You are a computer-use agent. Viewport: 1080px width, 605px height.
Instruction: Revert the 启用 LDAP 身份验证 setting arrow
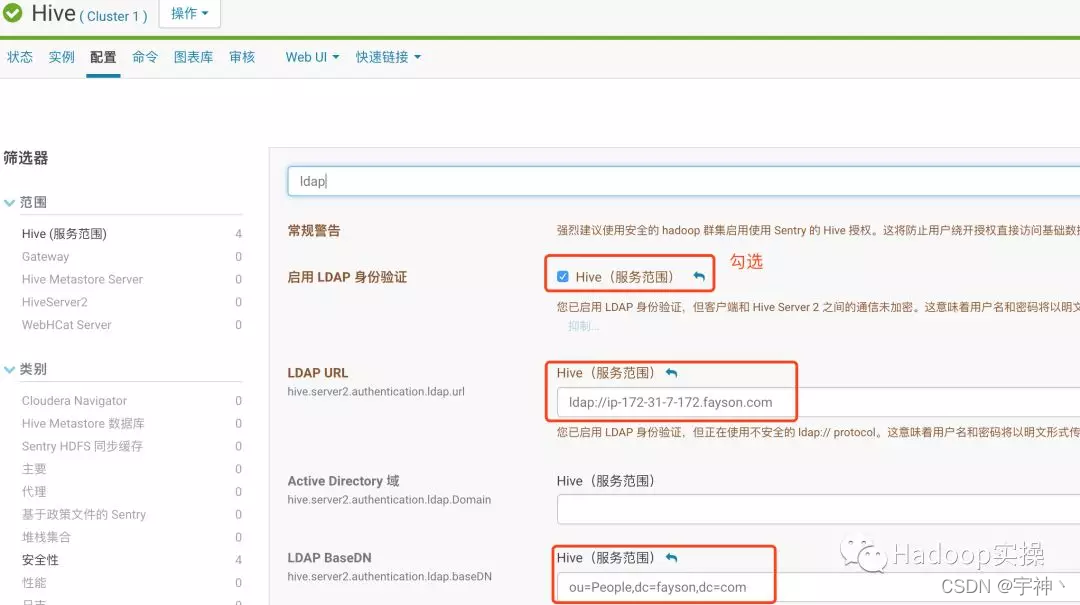[x=699, y=276]
